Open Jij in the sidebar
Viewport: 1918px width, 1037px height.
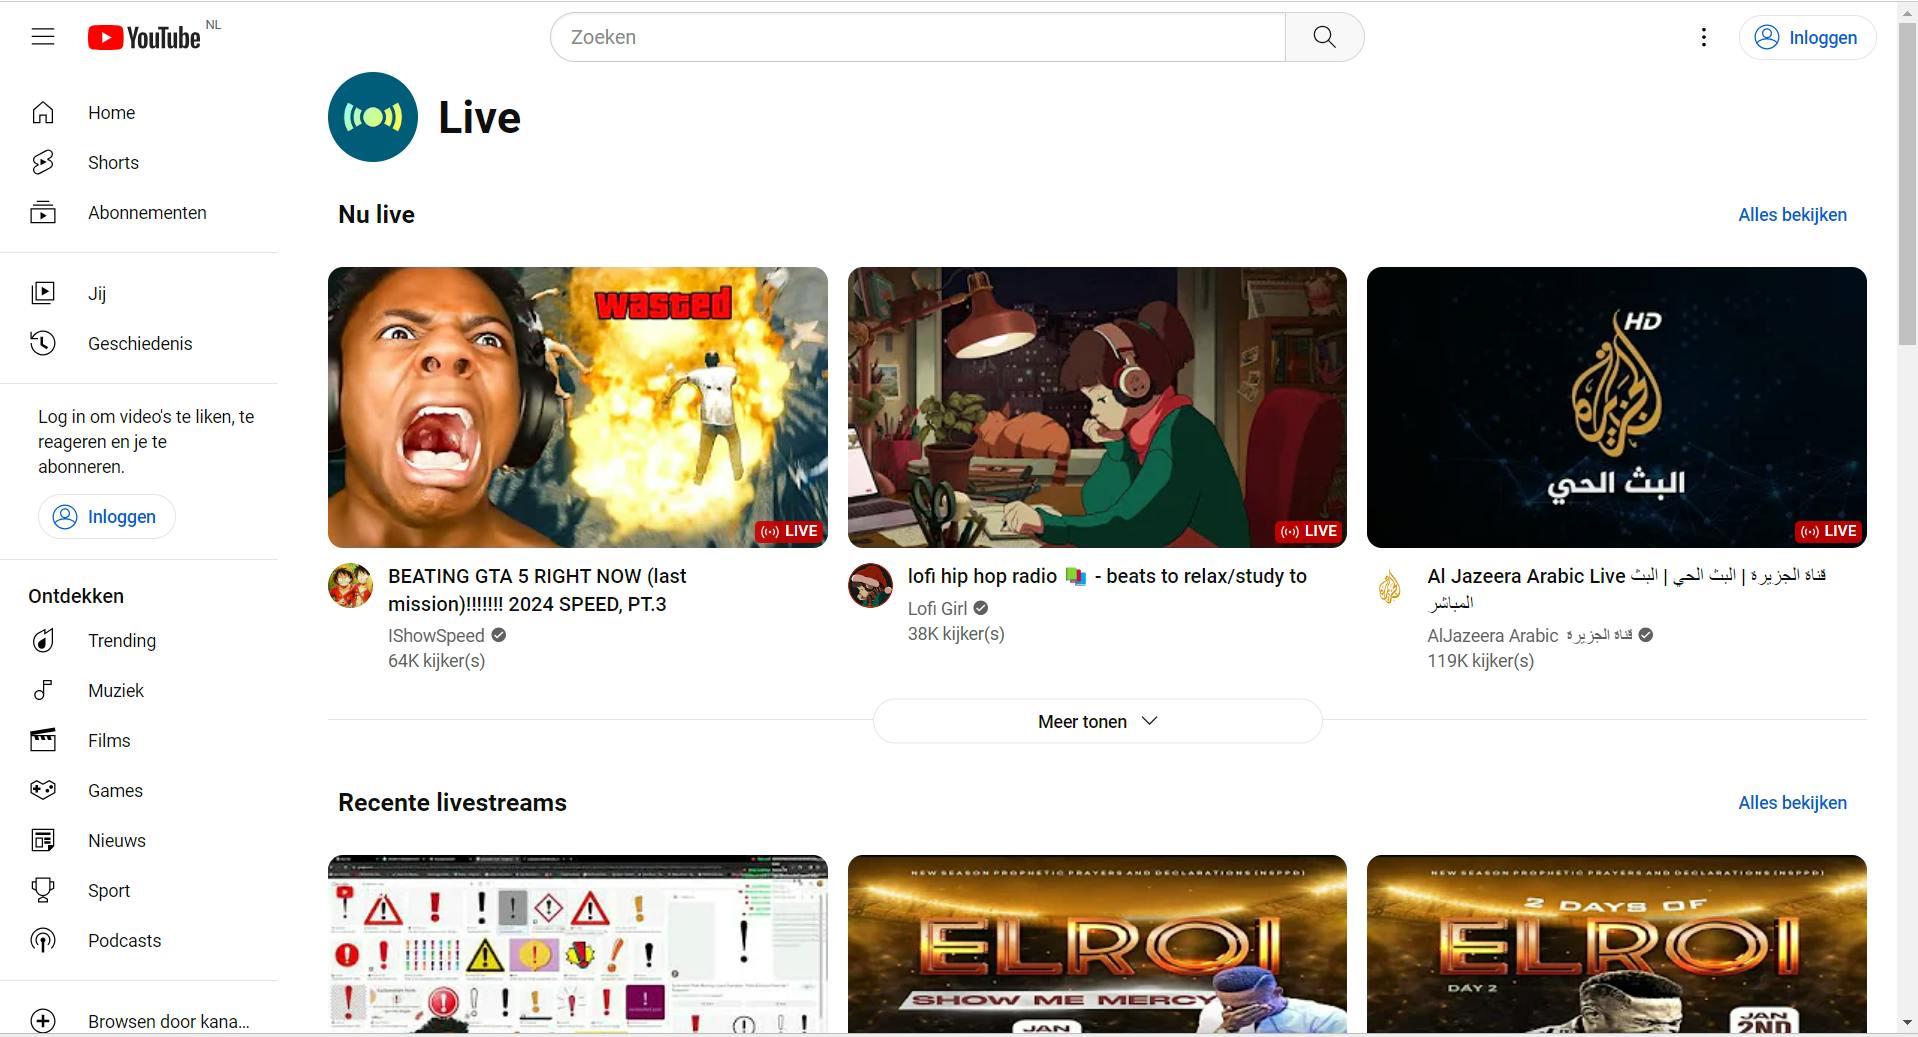[x=139, y=294]
